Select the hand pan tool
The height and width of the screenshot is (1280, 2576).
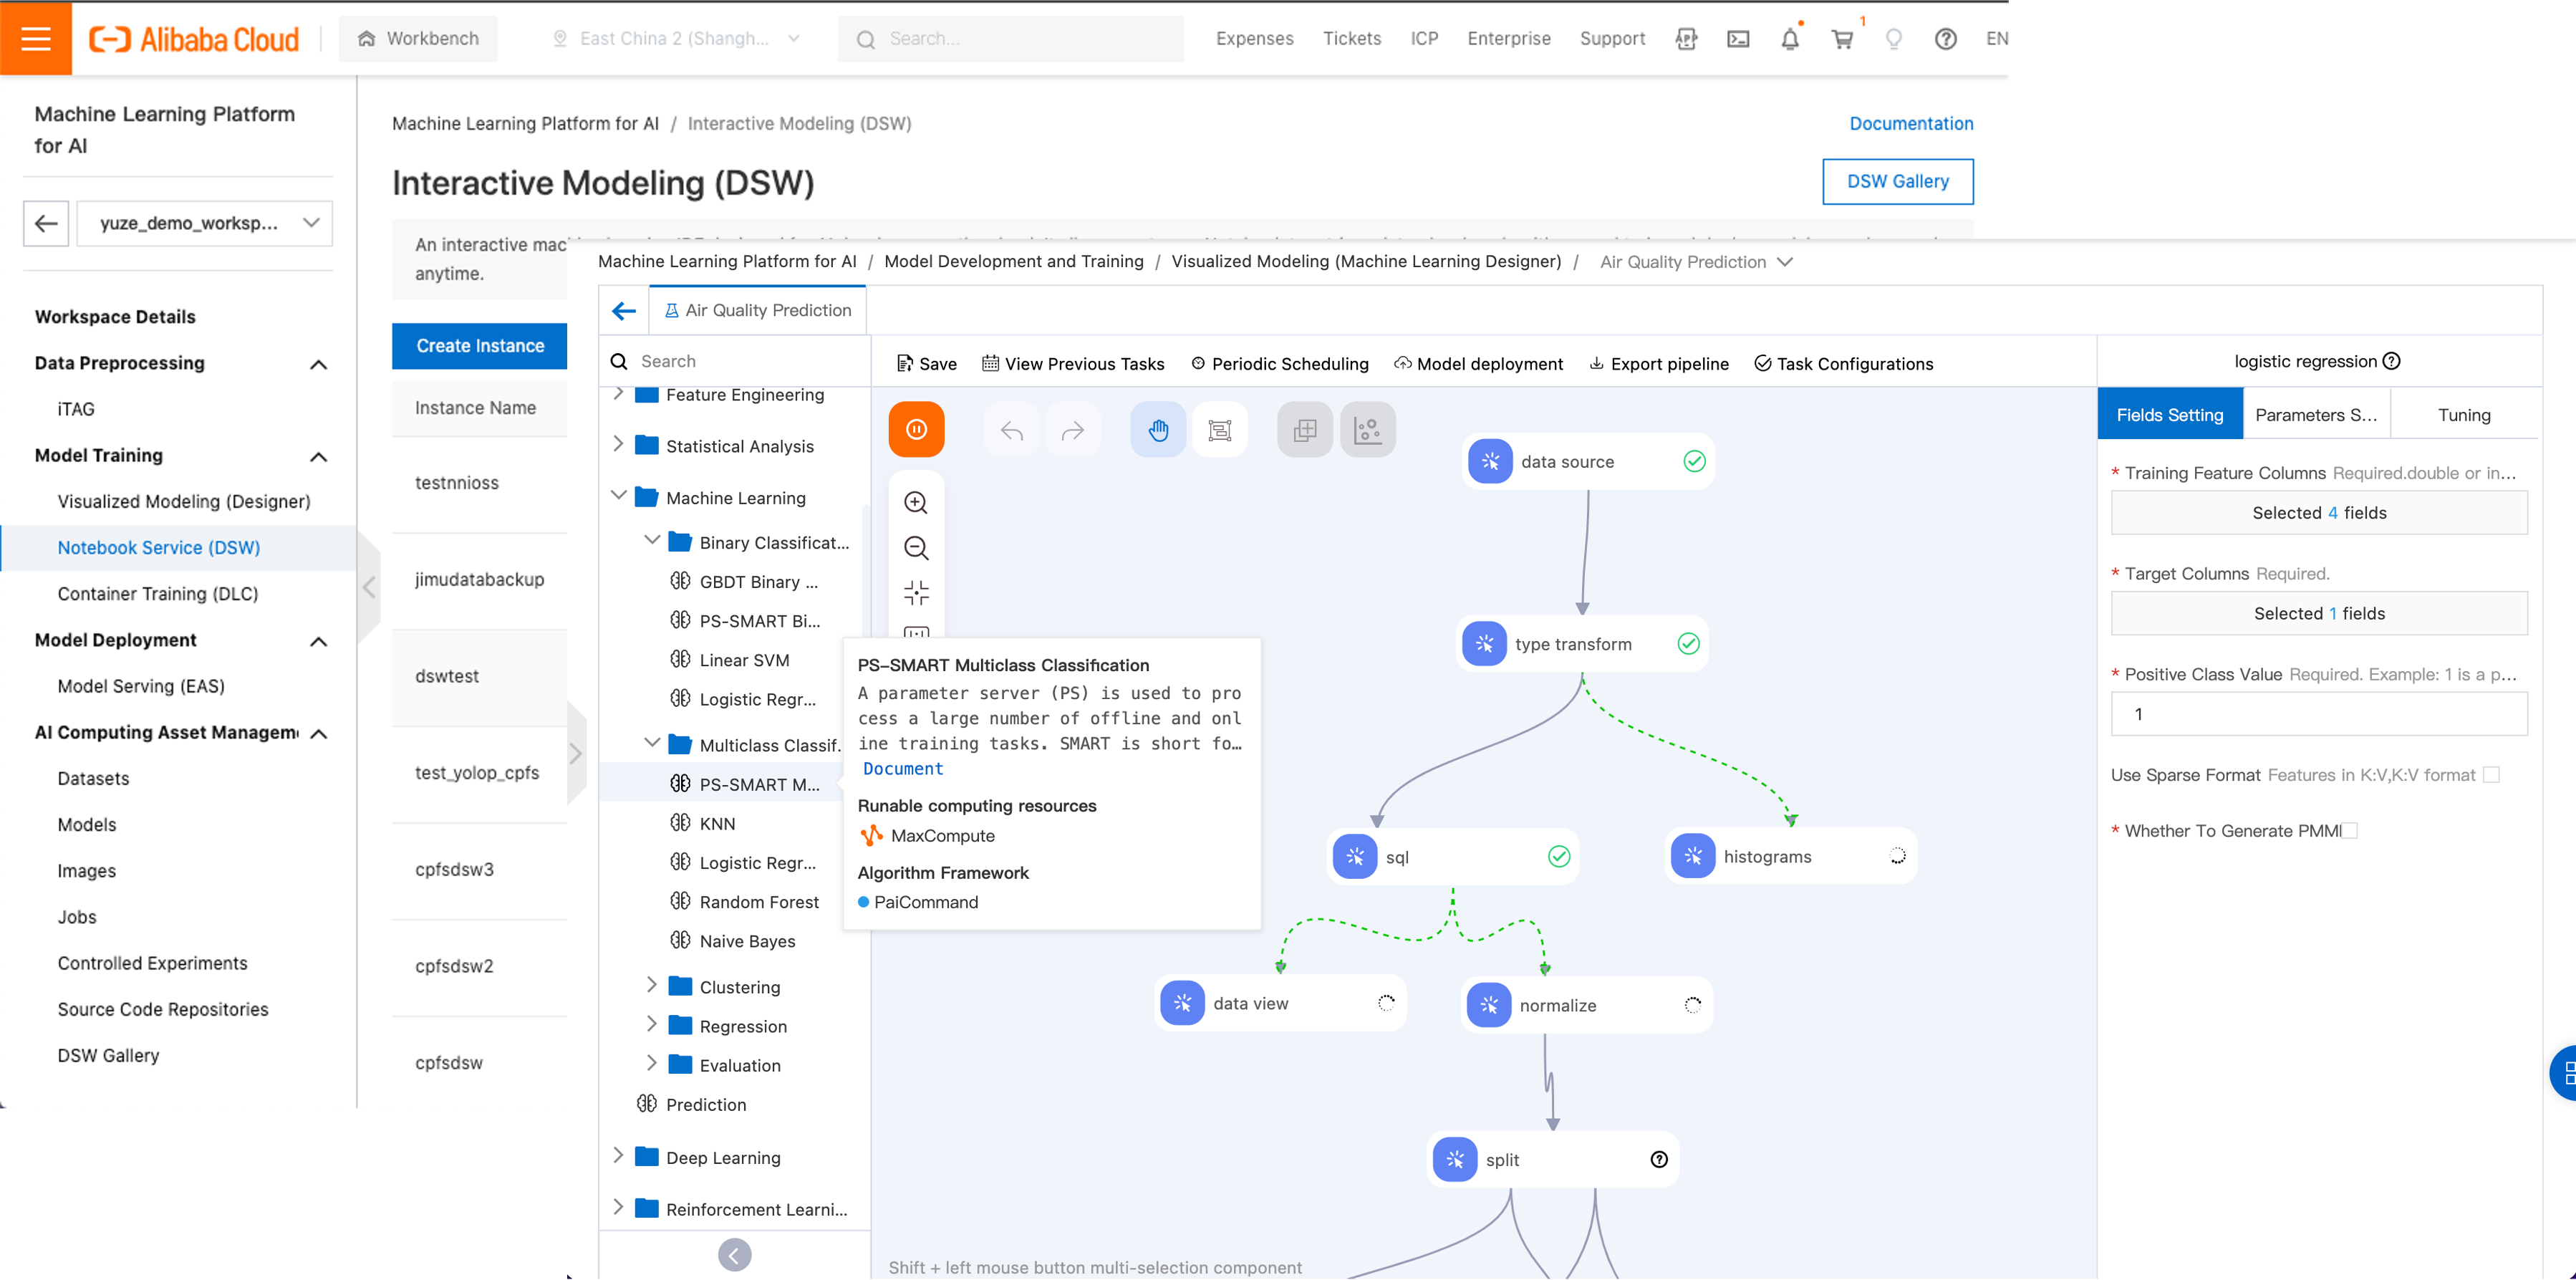tap(1157, 429)
